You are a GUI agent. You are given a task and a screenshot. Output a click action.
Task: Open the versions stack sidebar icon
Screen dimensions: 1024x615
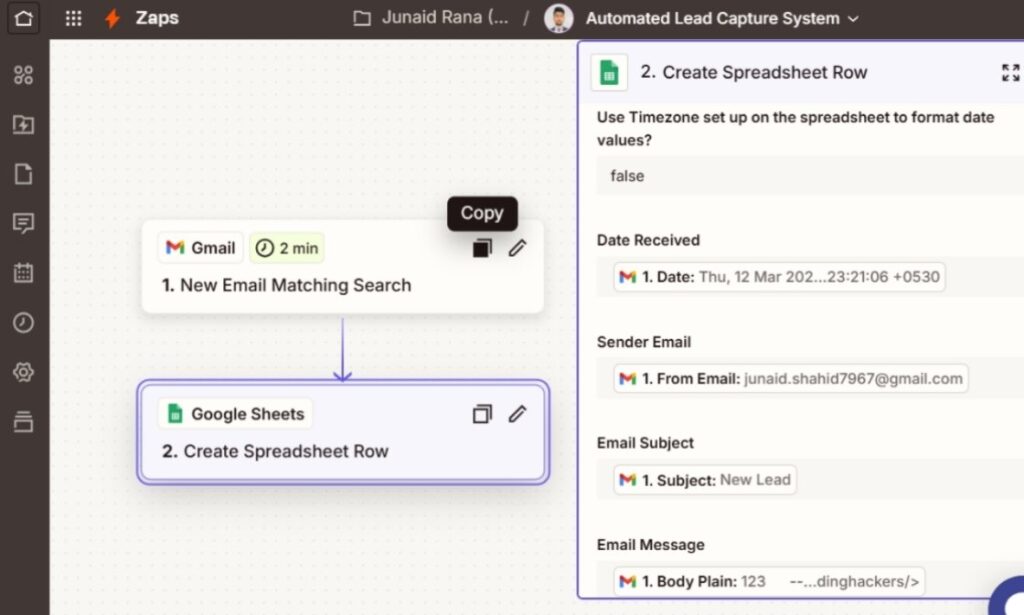coord(24,422)
